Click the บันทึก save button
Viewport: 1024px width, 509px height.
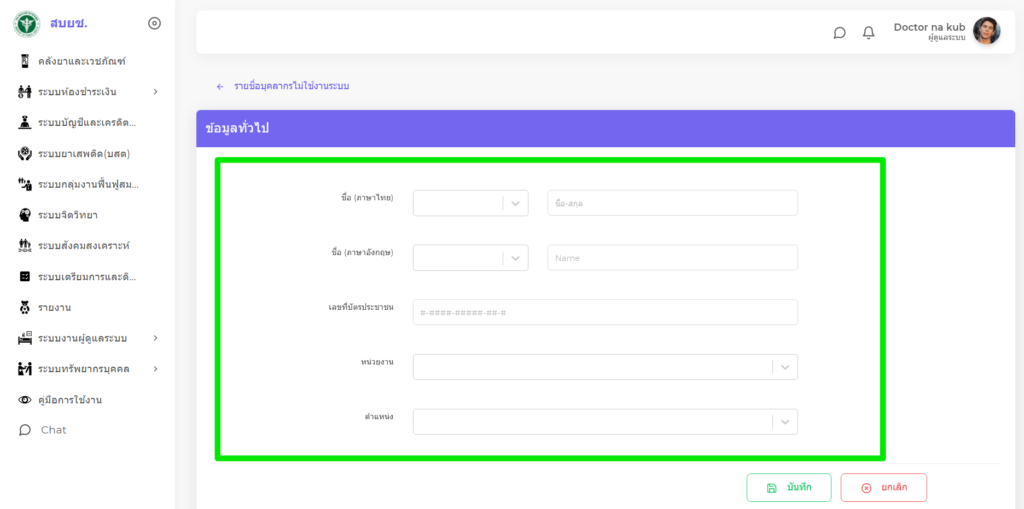click(x=788, y=487)
